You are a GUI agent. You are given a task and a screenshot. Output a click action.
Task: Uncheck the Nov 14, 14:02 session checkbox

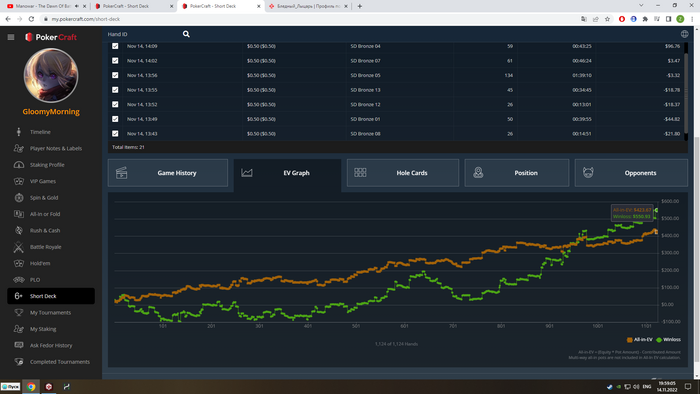[115, 61]
